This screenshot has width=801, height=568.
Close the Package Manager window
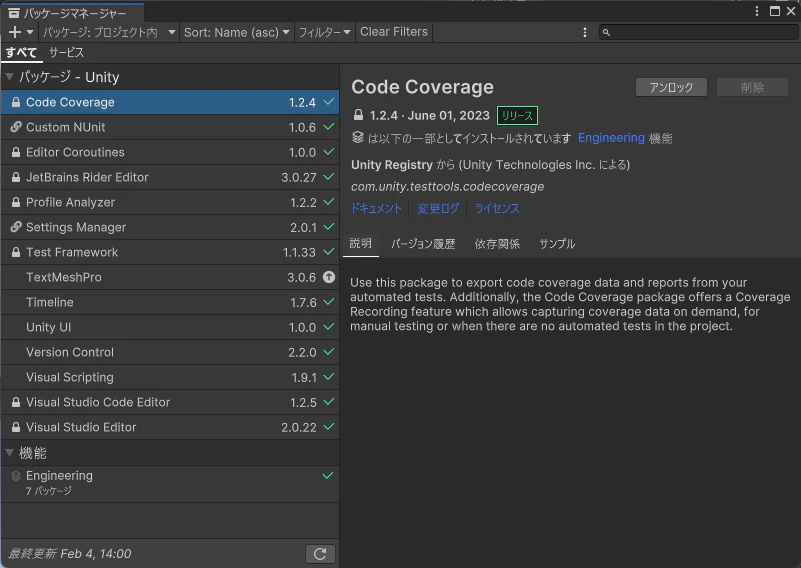click(791, 11)
